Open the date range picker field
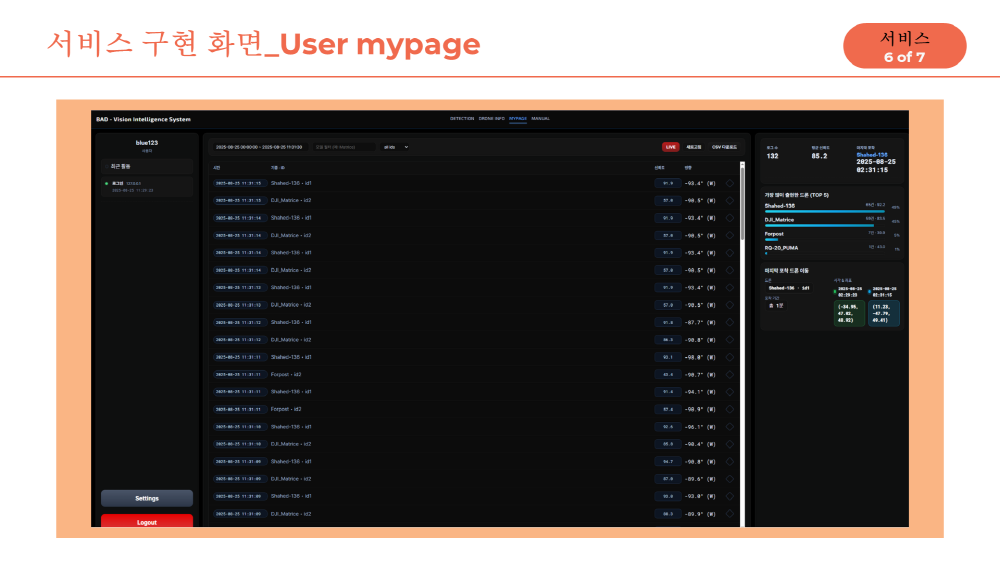 pos(259,147)
